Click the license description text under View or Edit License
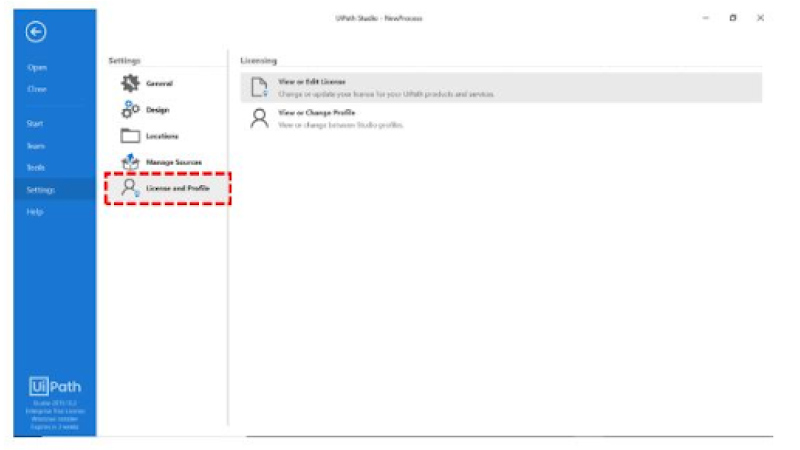Screen dimensions: 800x450 (386, 94)
